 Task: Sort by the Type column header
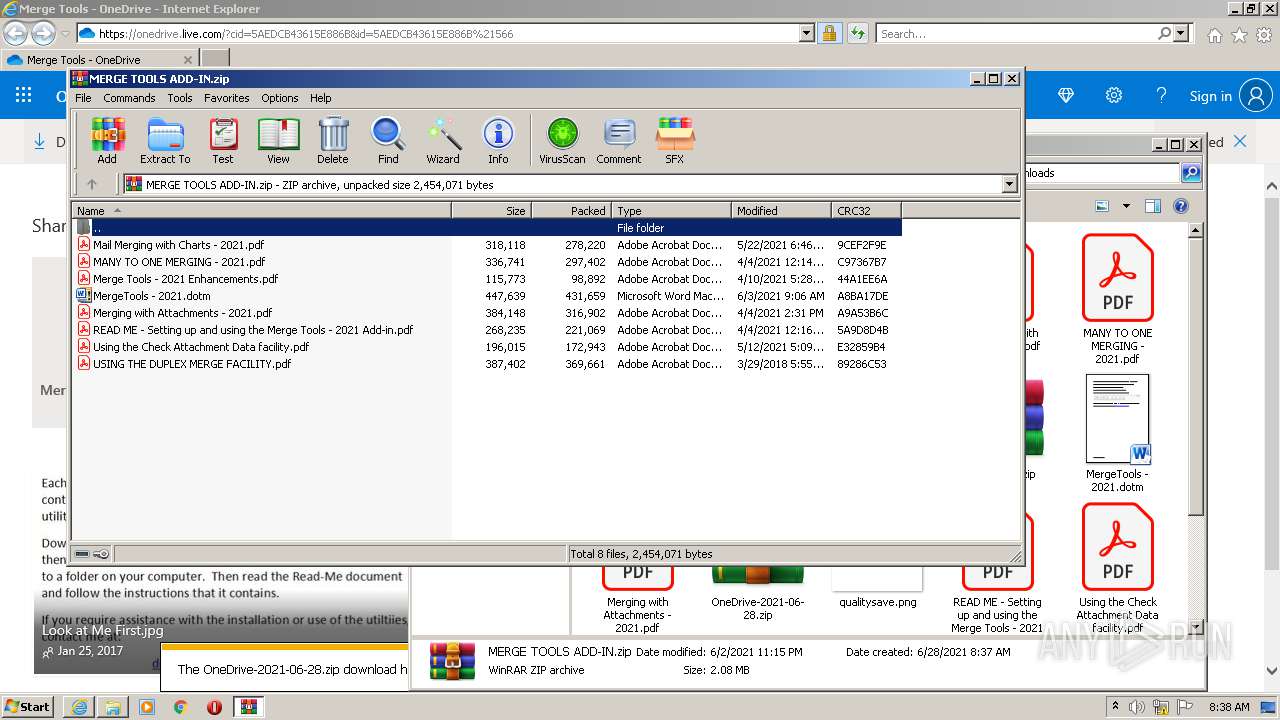coord(671,210)
